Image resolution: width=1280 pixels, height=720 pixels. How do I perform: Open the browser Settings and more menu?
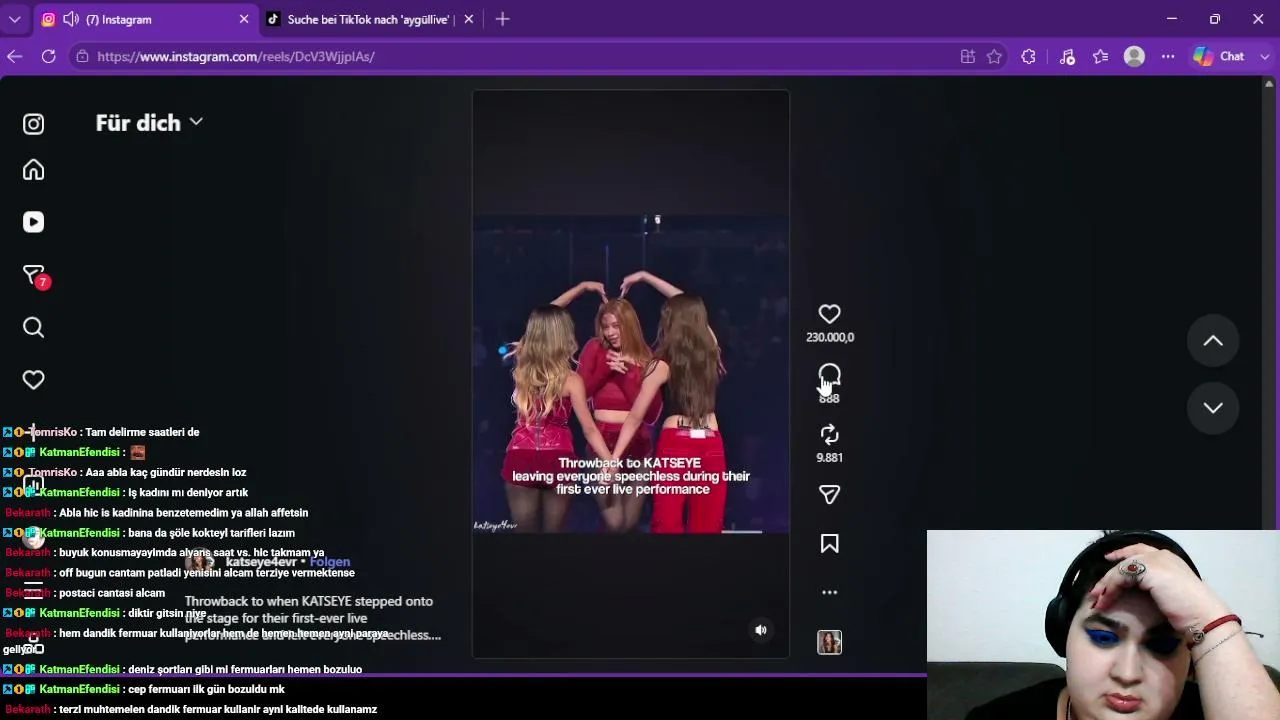1168,57
